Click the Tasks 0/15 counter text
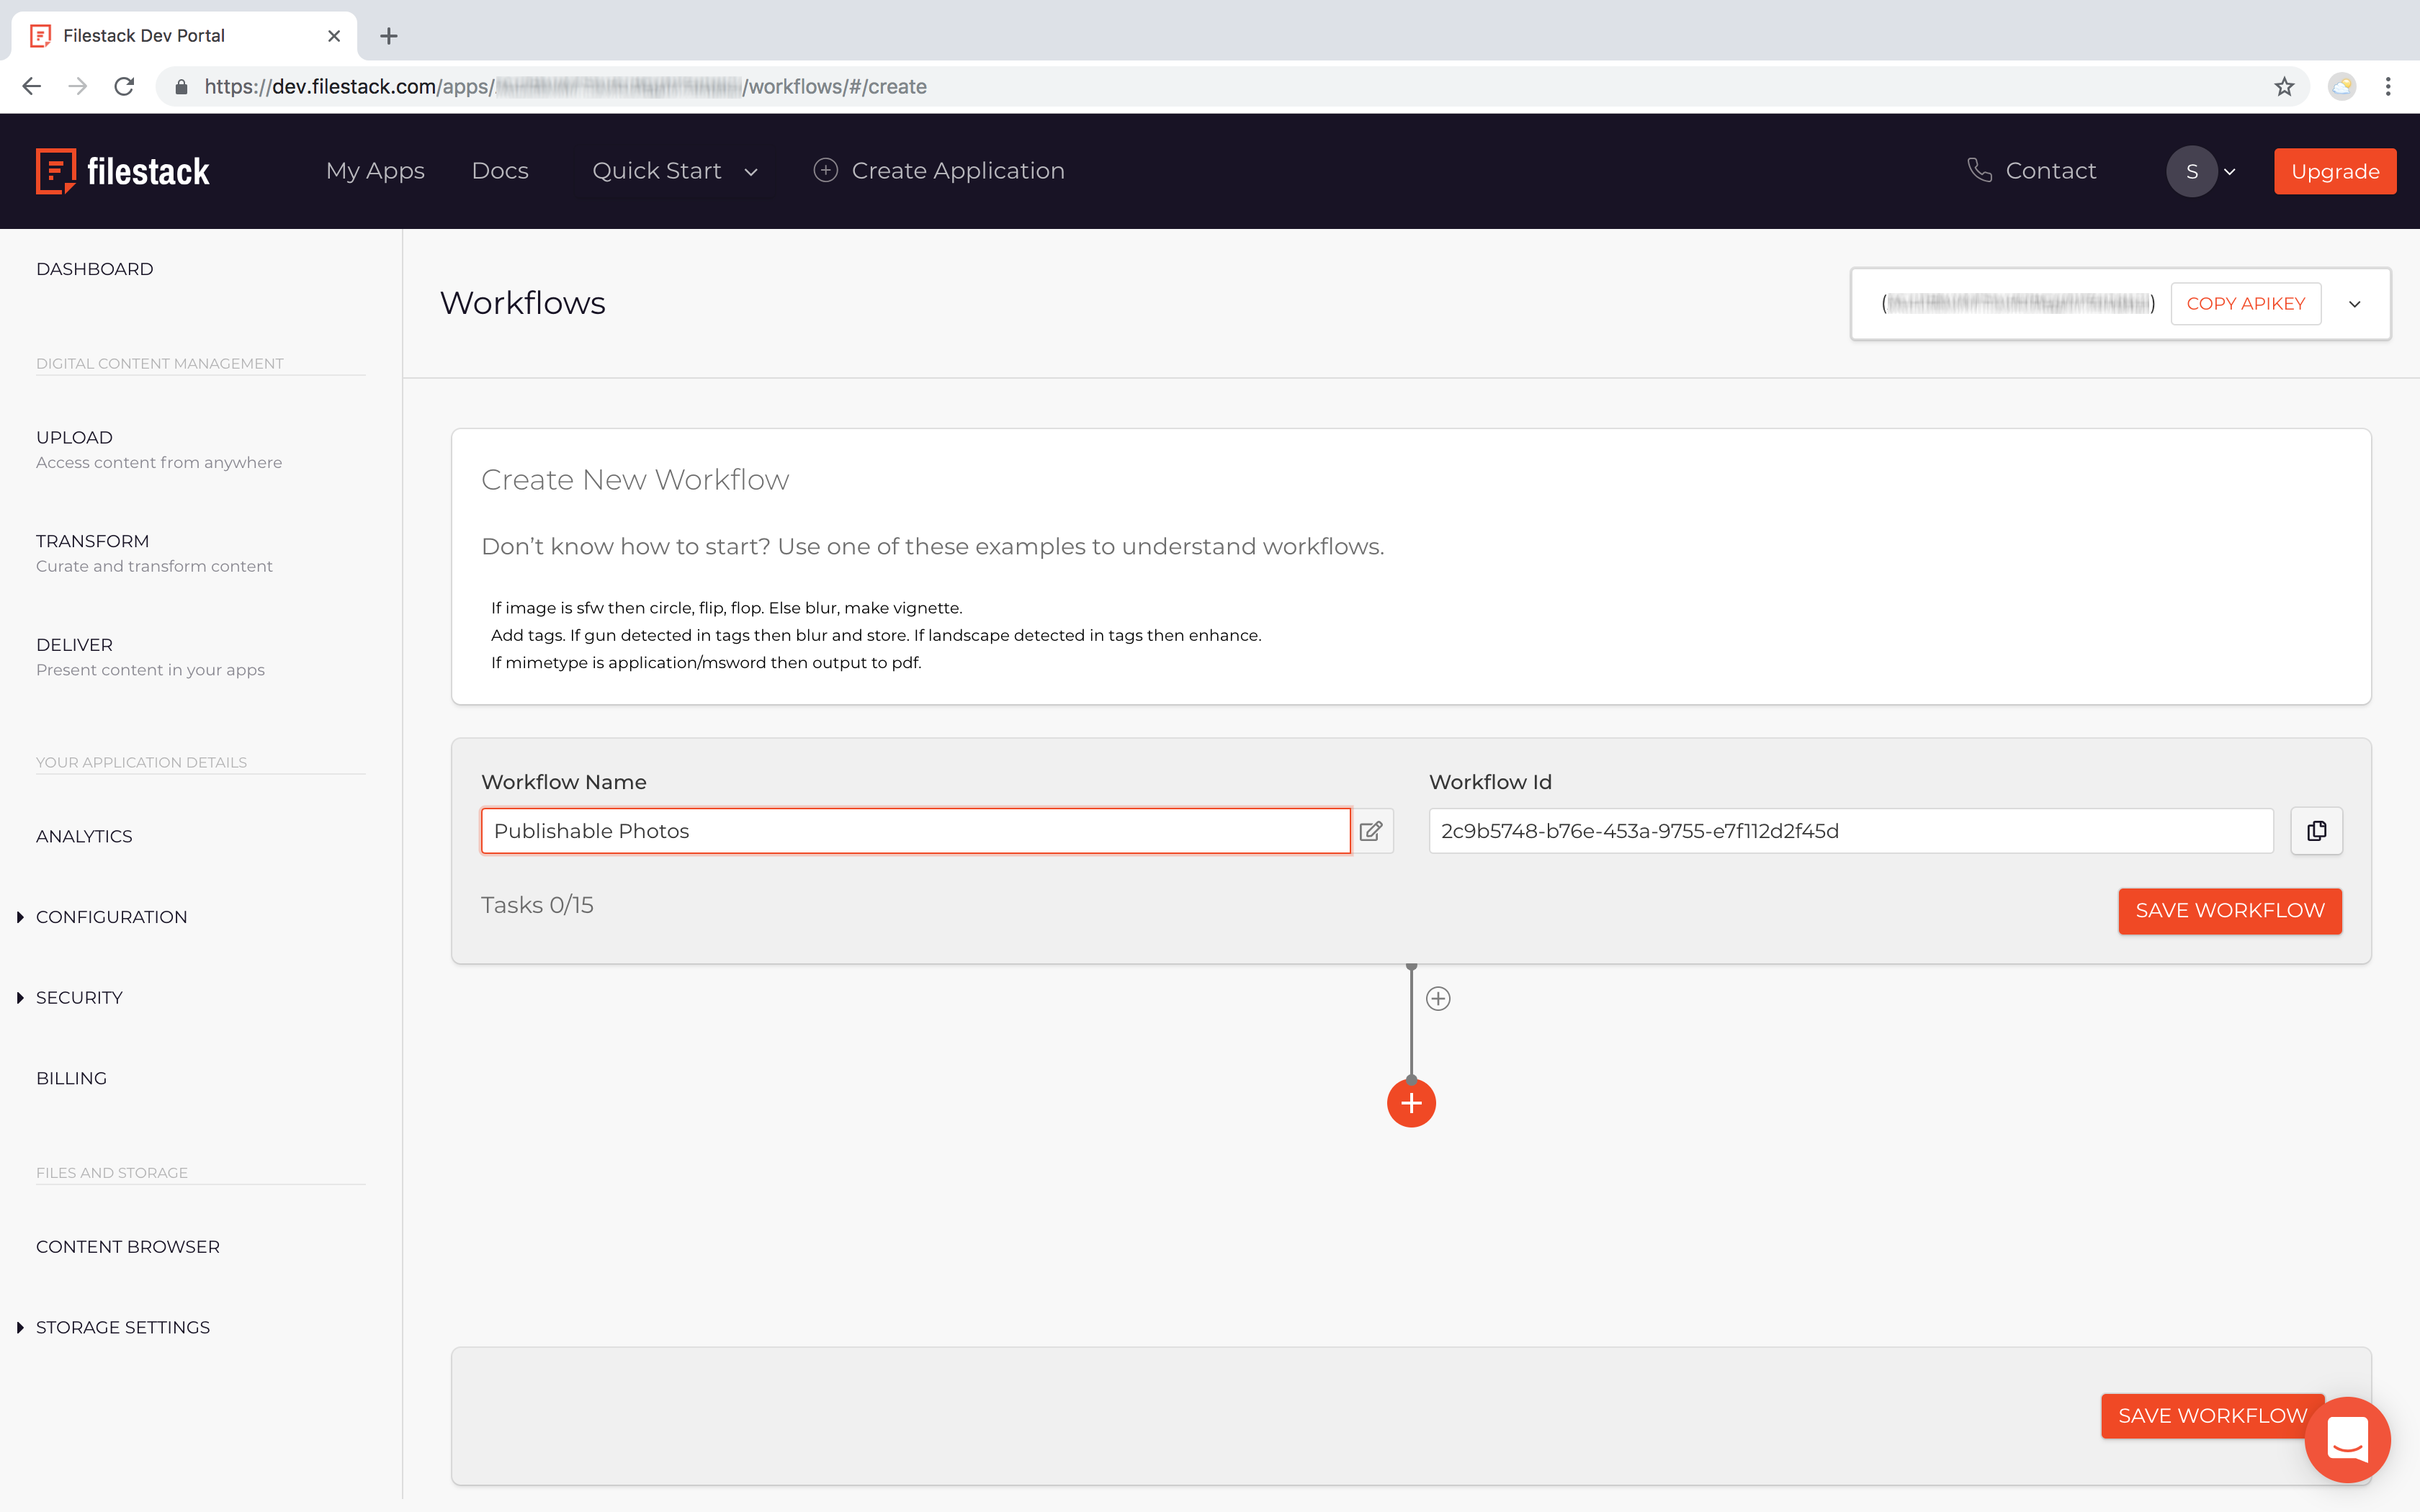 point(537,905)
